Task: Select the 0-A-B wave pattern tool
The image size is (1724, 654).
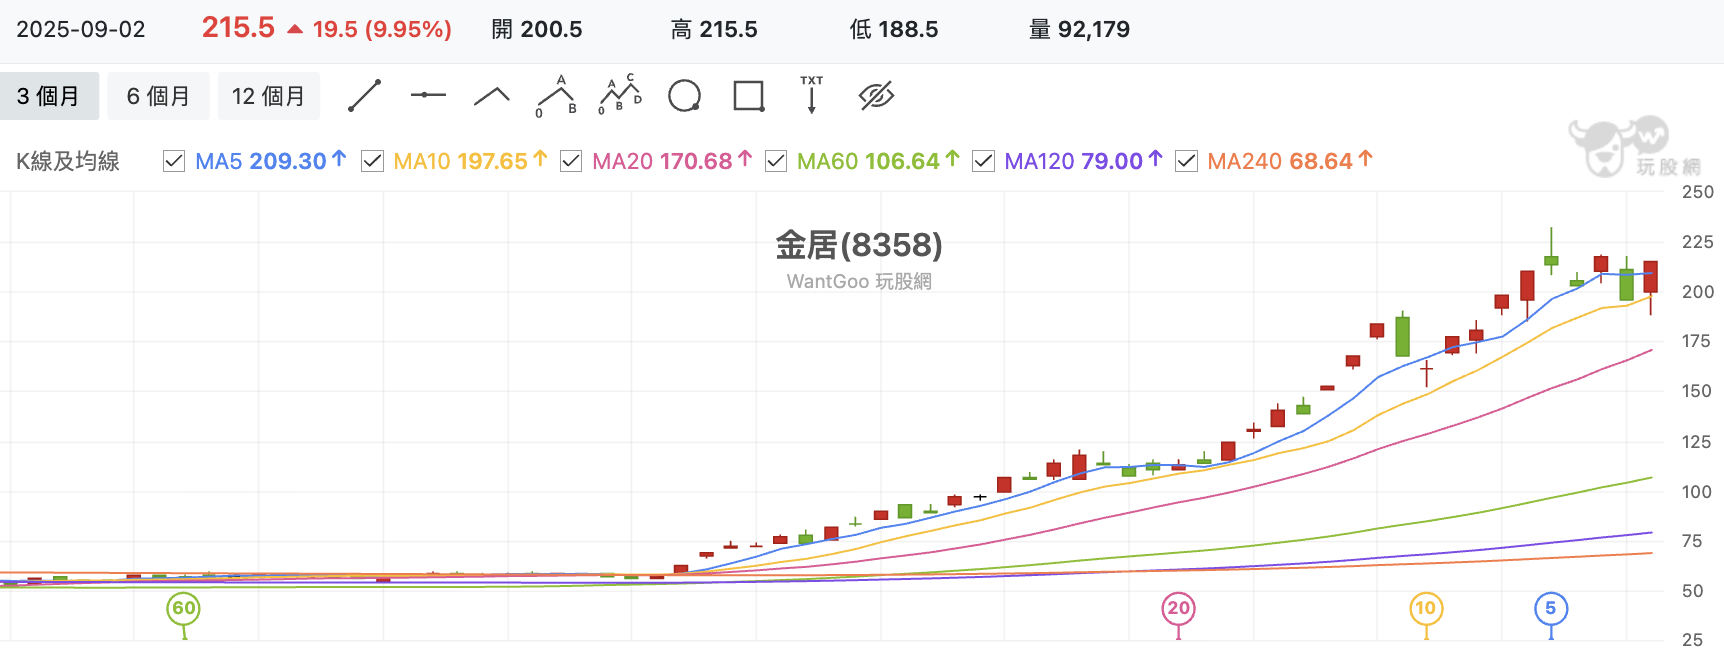Action: pyautogui.click(x=557, y=96)
